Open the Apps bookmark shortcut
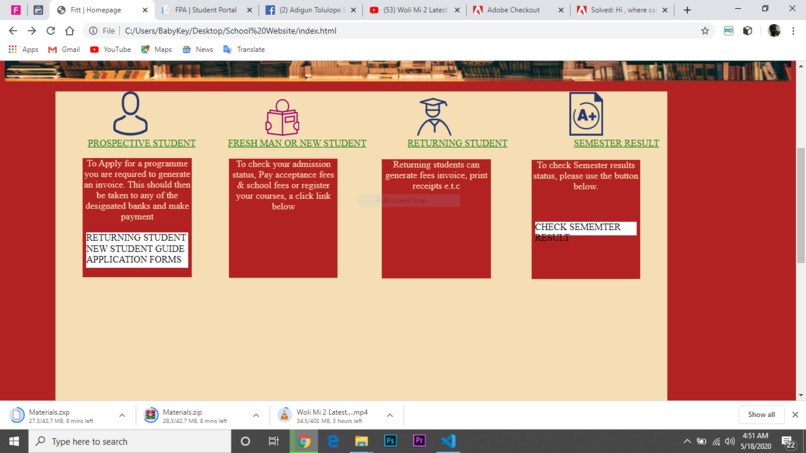The image size is (806, 453). click(x=23, y=49)
